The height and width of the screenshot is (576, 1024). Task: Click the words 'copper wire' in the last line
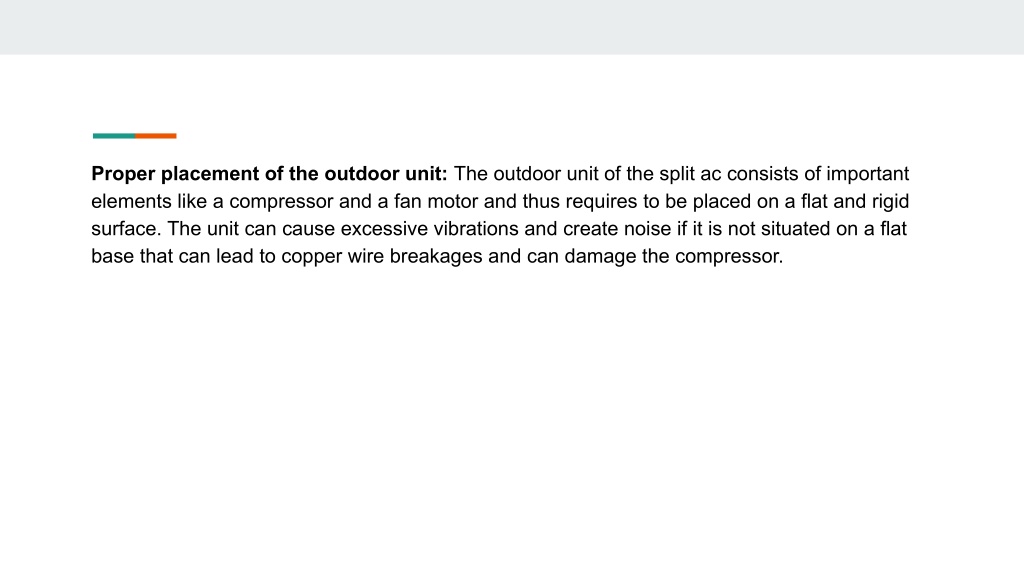tap(332, 256)
